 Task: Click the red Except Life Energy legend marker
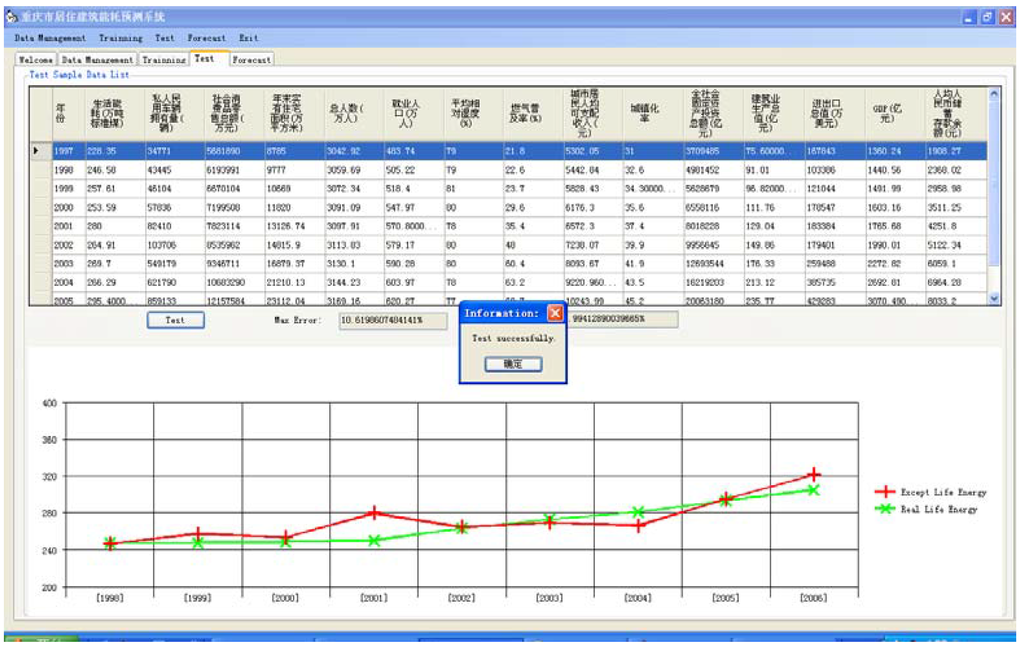pyautogui.click(x=884, y=492)
